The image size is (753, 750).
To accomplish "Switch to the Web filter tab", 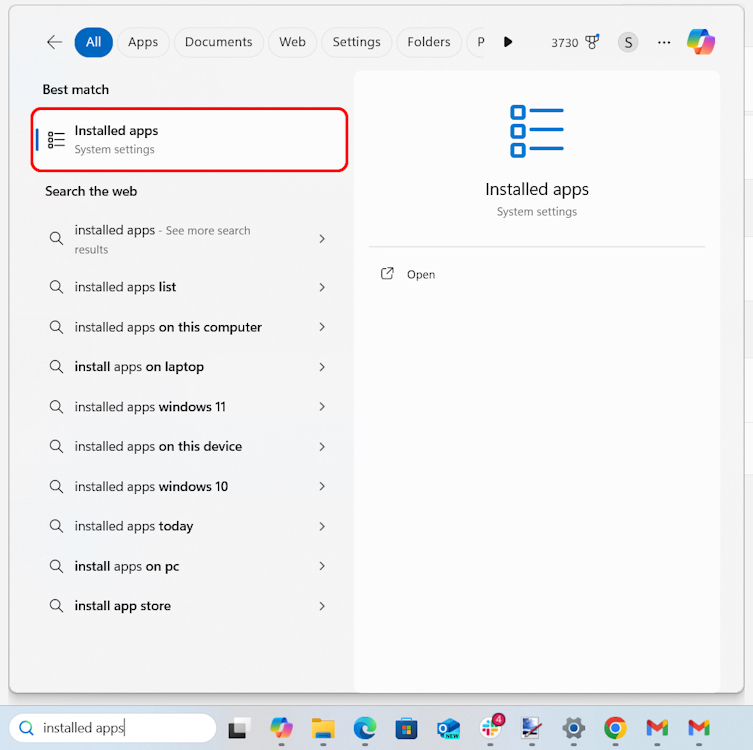I will [x=292, y=42].
